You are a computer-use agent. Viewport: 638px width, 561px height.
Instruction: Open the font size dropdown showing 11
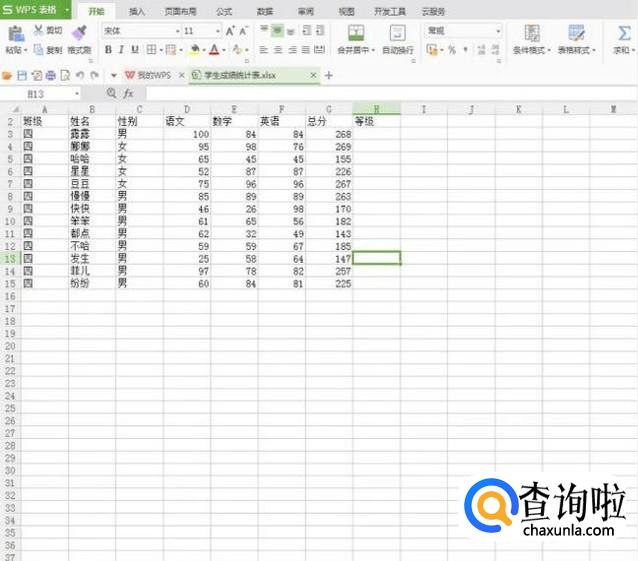218,31
